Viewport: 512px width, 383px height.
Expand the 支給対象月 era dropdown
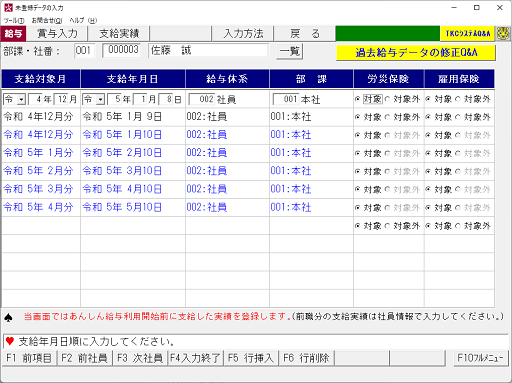[21, 99]
